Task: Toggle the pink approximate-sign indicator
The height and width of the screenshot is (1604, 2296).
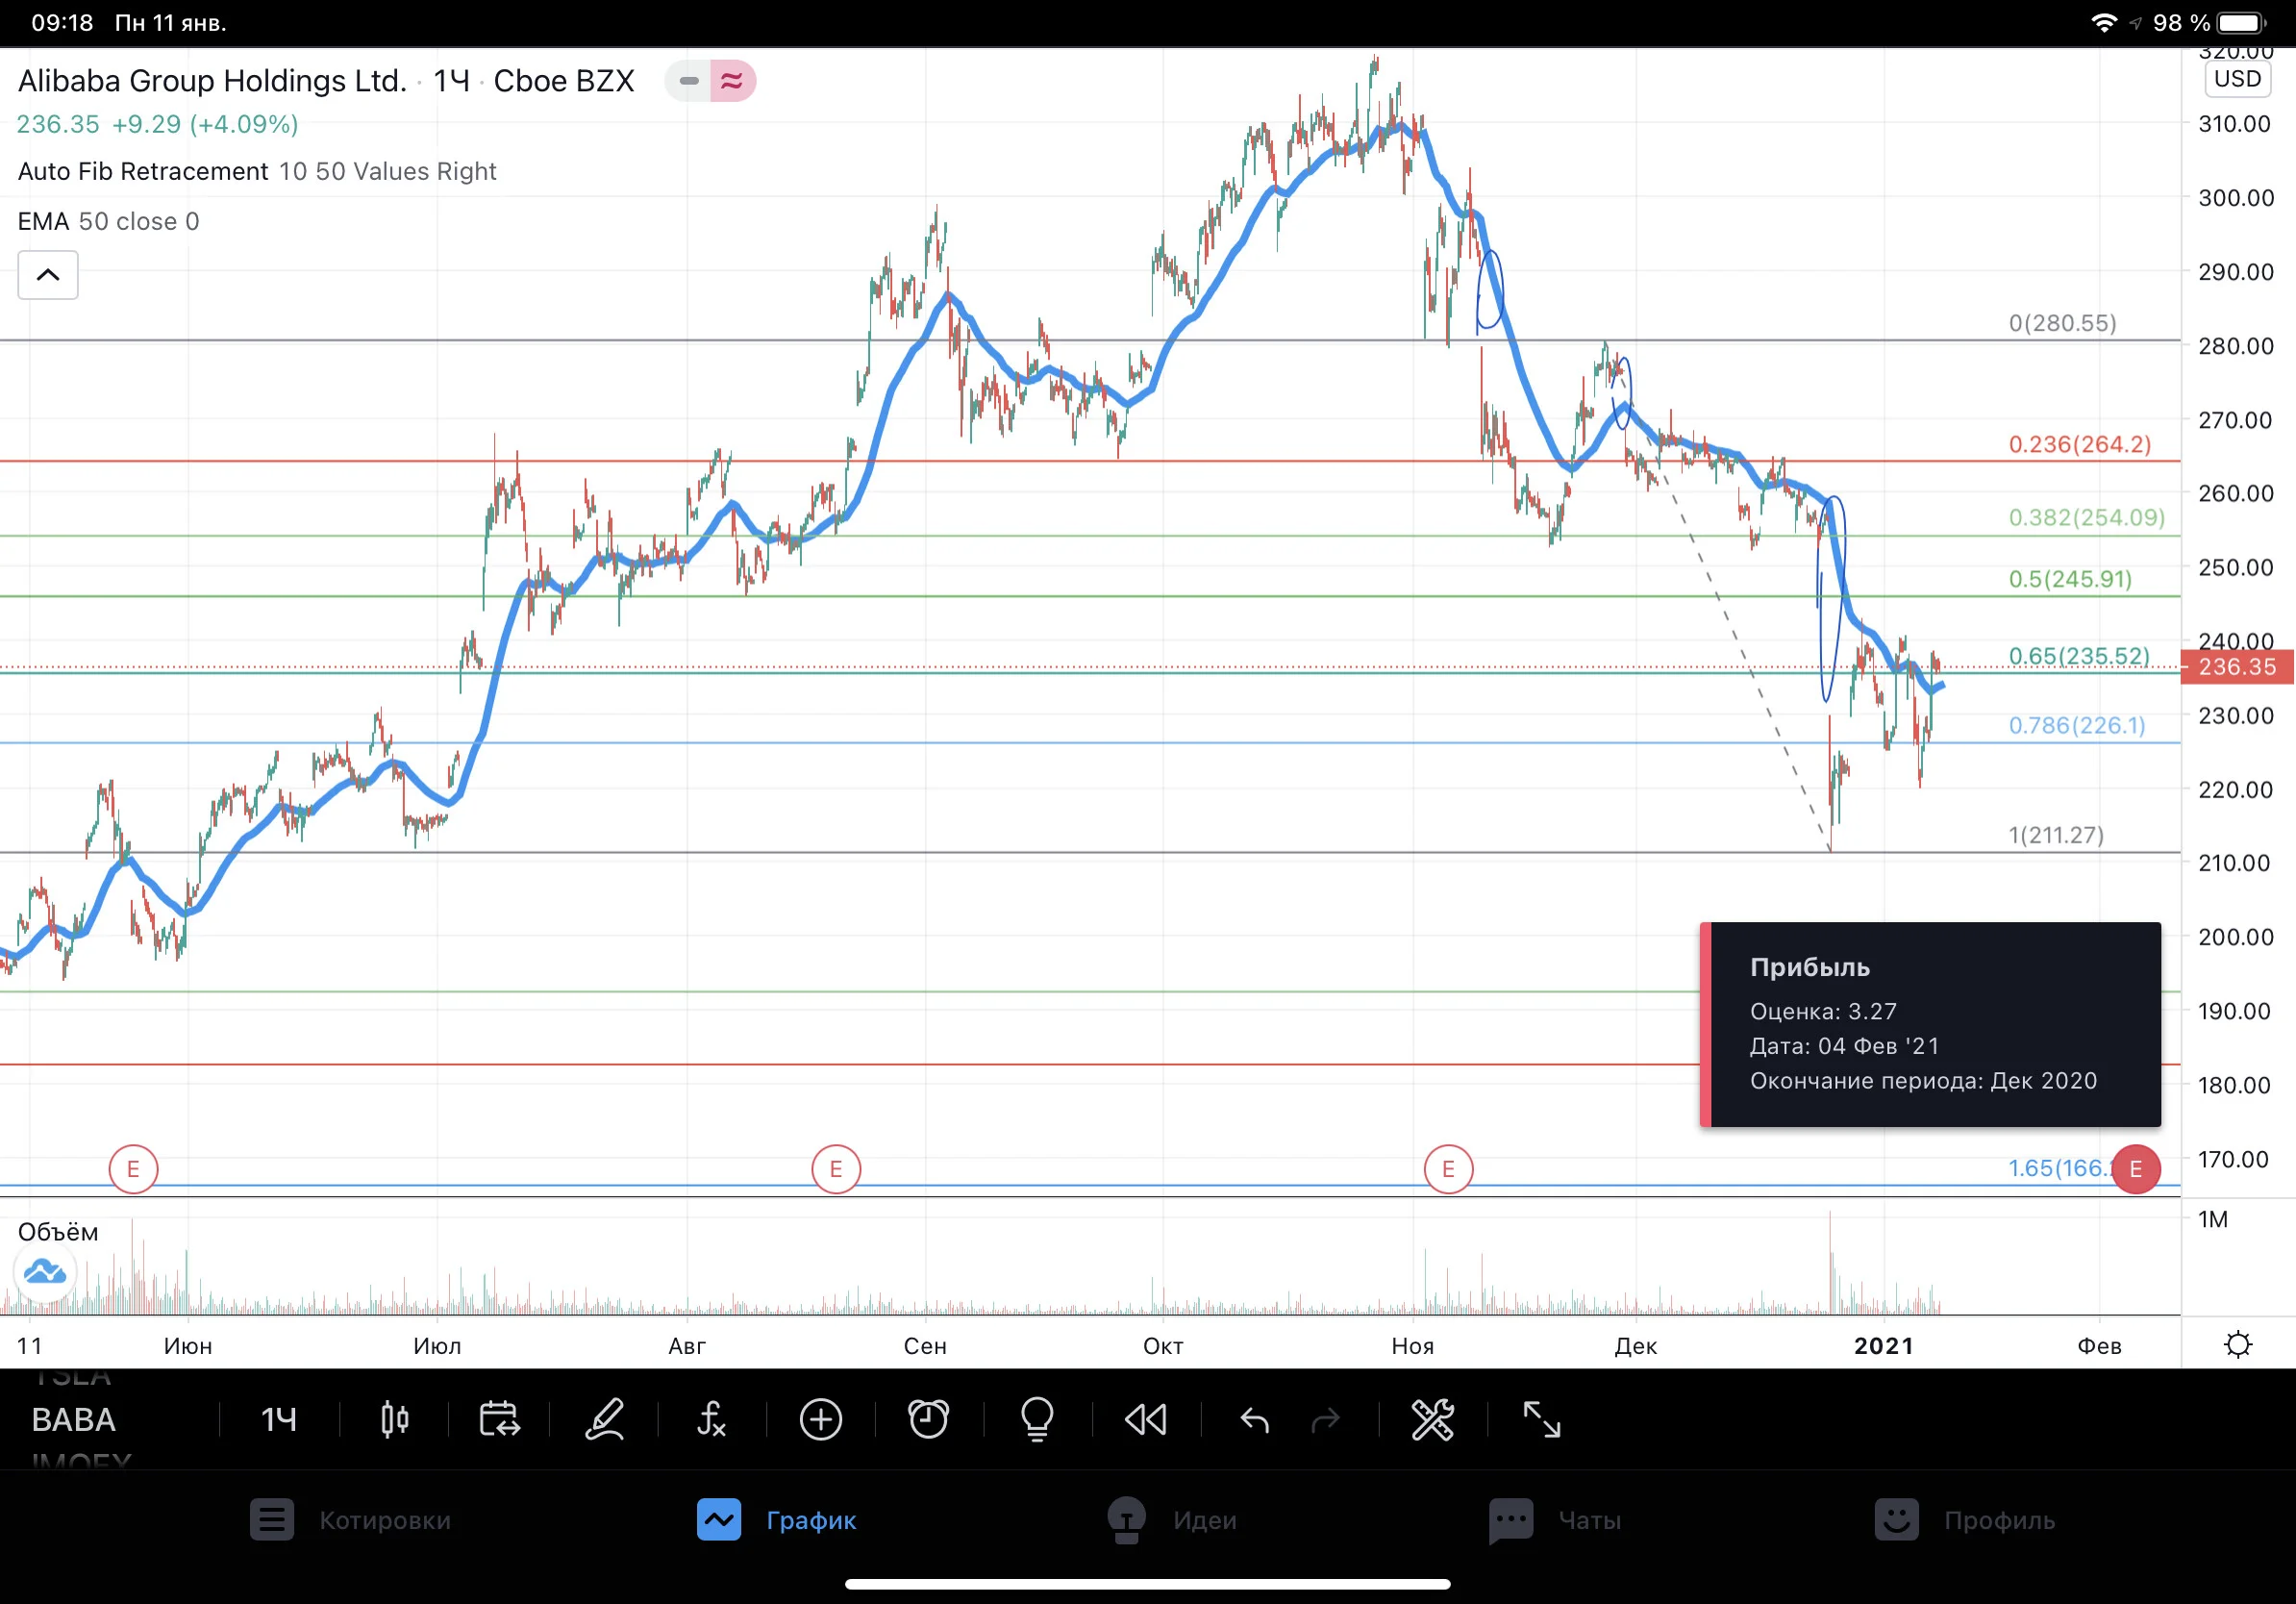Action: [733, 81]
